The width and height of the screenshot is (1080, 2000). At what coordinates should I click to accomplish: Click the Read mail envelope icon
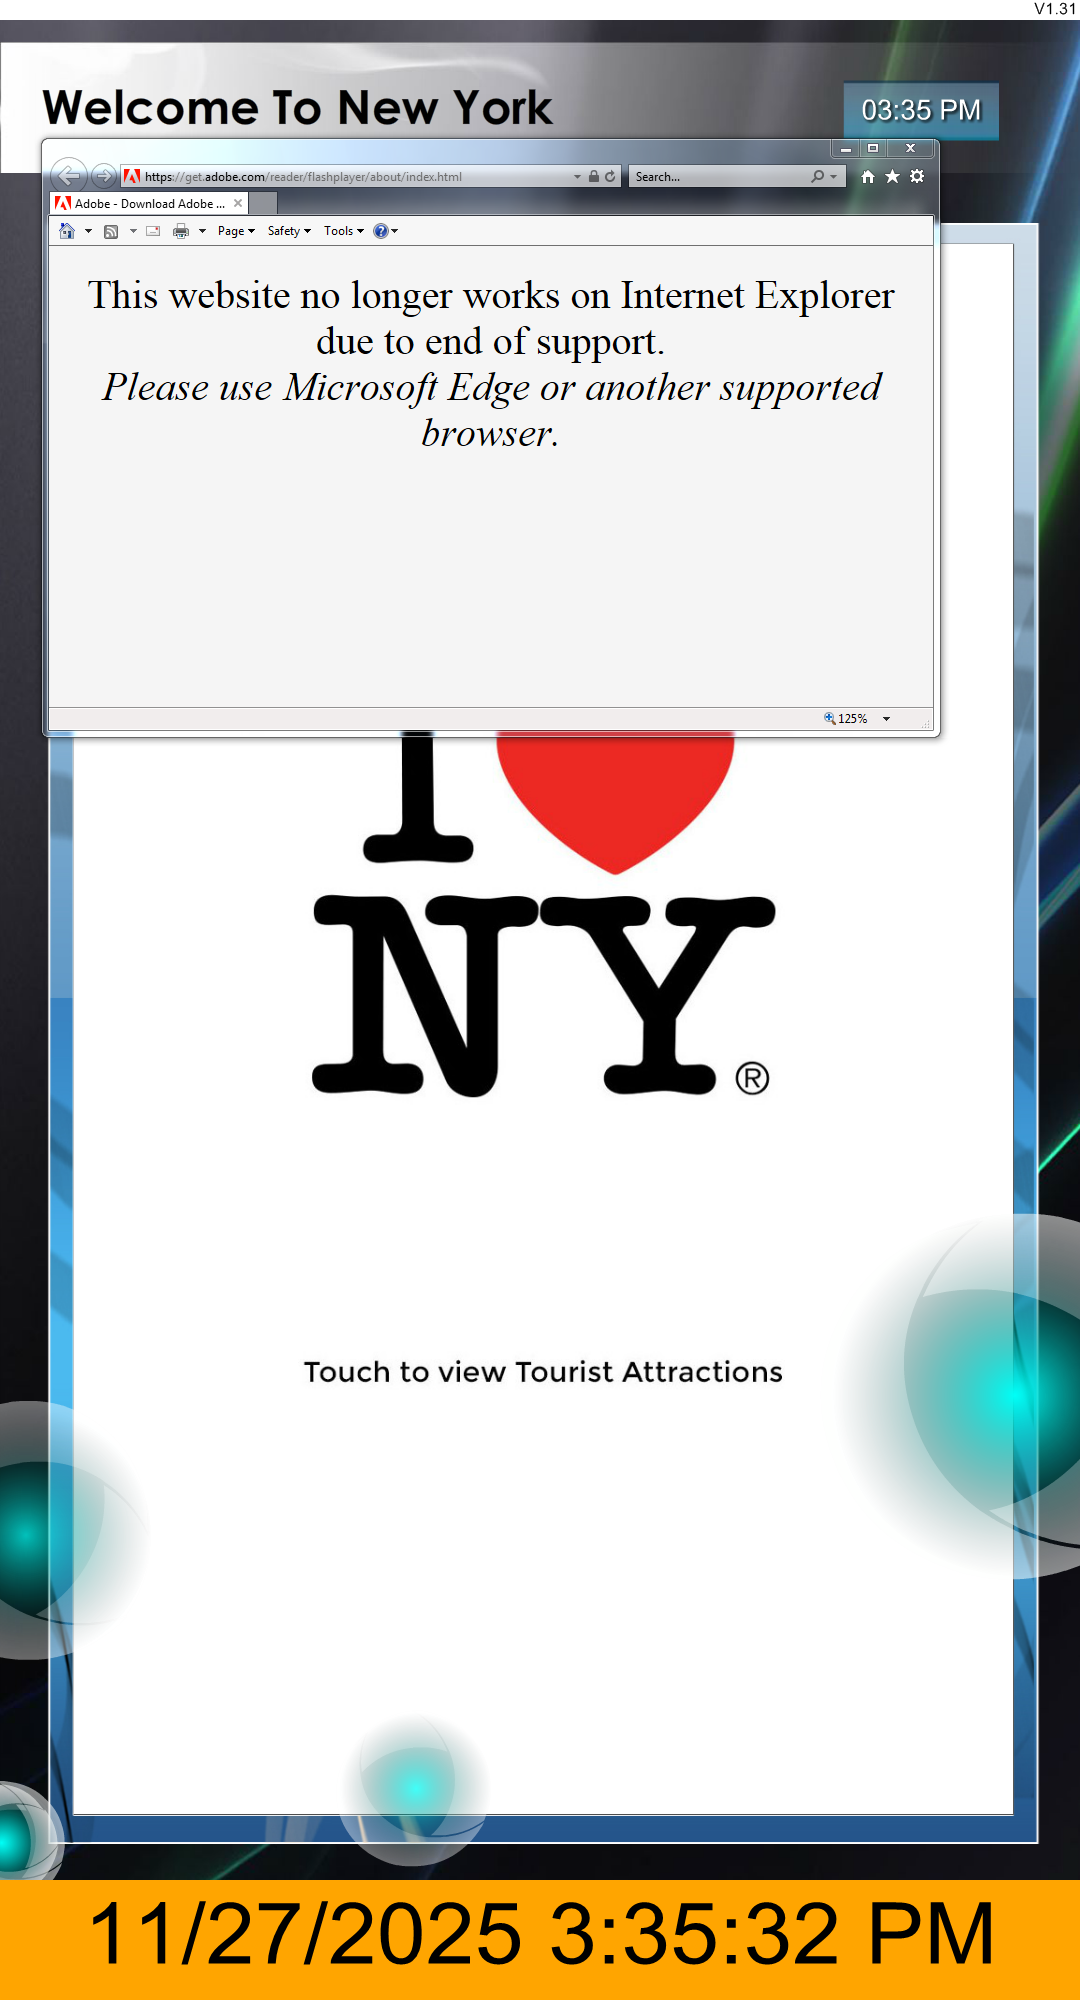(153, 231)
